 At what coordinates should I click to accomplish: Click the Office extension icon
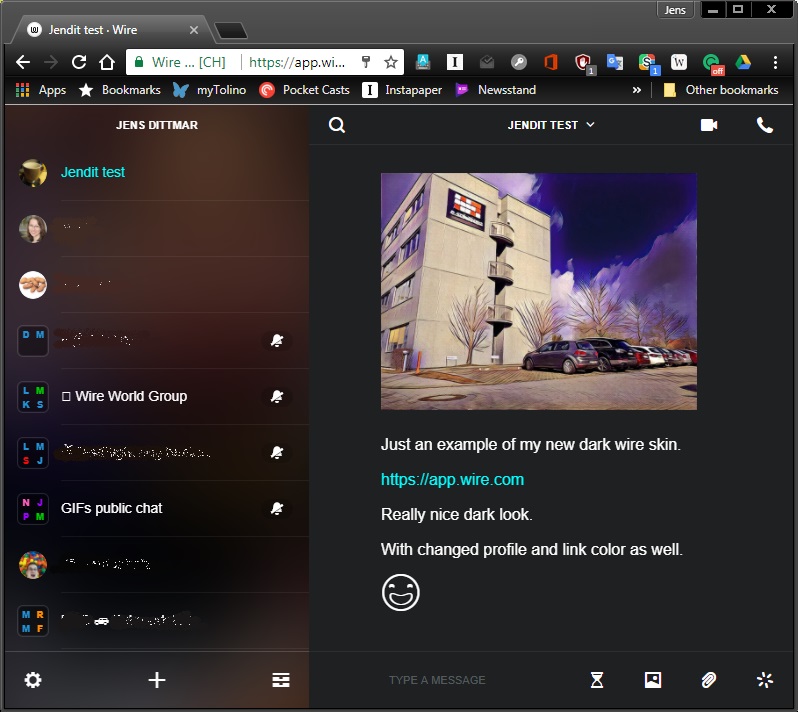pyautogui.click(x=551, y=63)
